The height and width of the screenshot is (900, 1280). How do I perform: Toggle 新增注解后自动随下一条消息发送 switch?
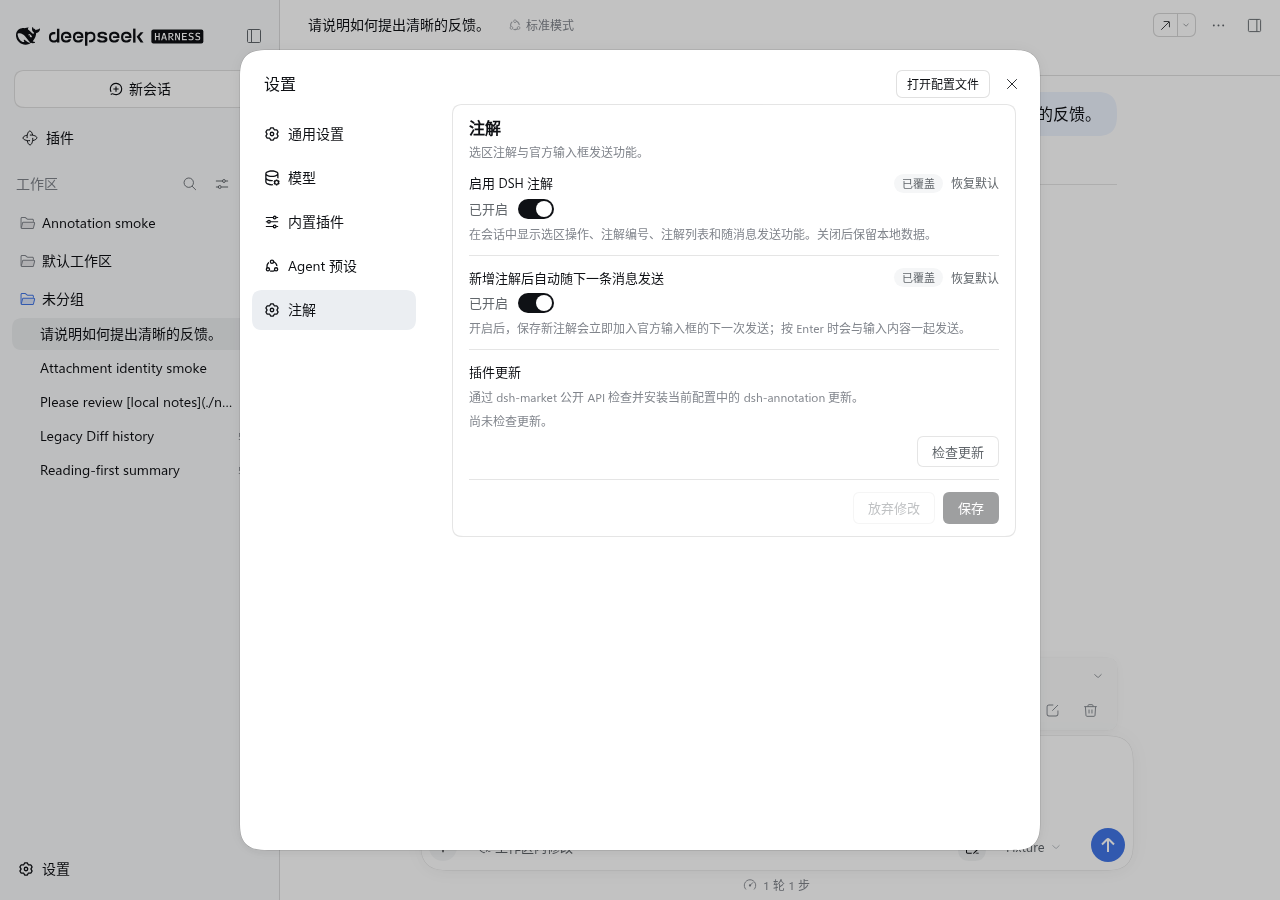536,303
